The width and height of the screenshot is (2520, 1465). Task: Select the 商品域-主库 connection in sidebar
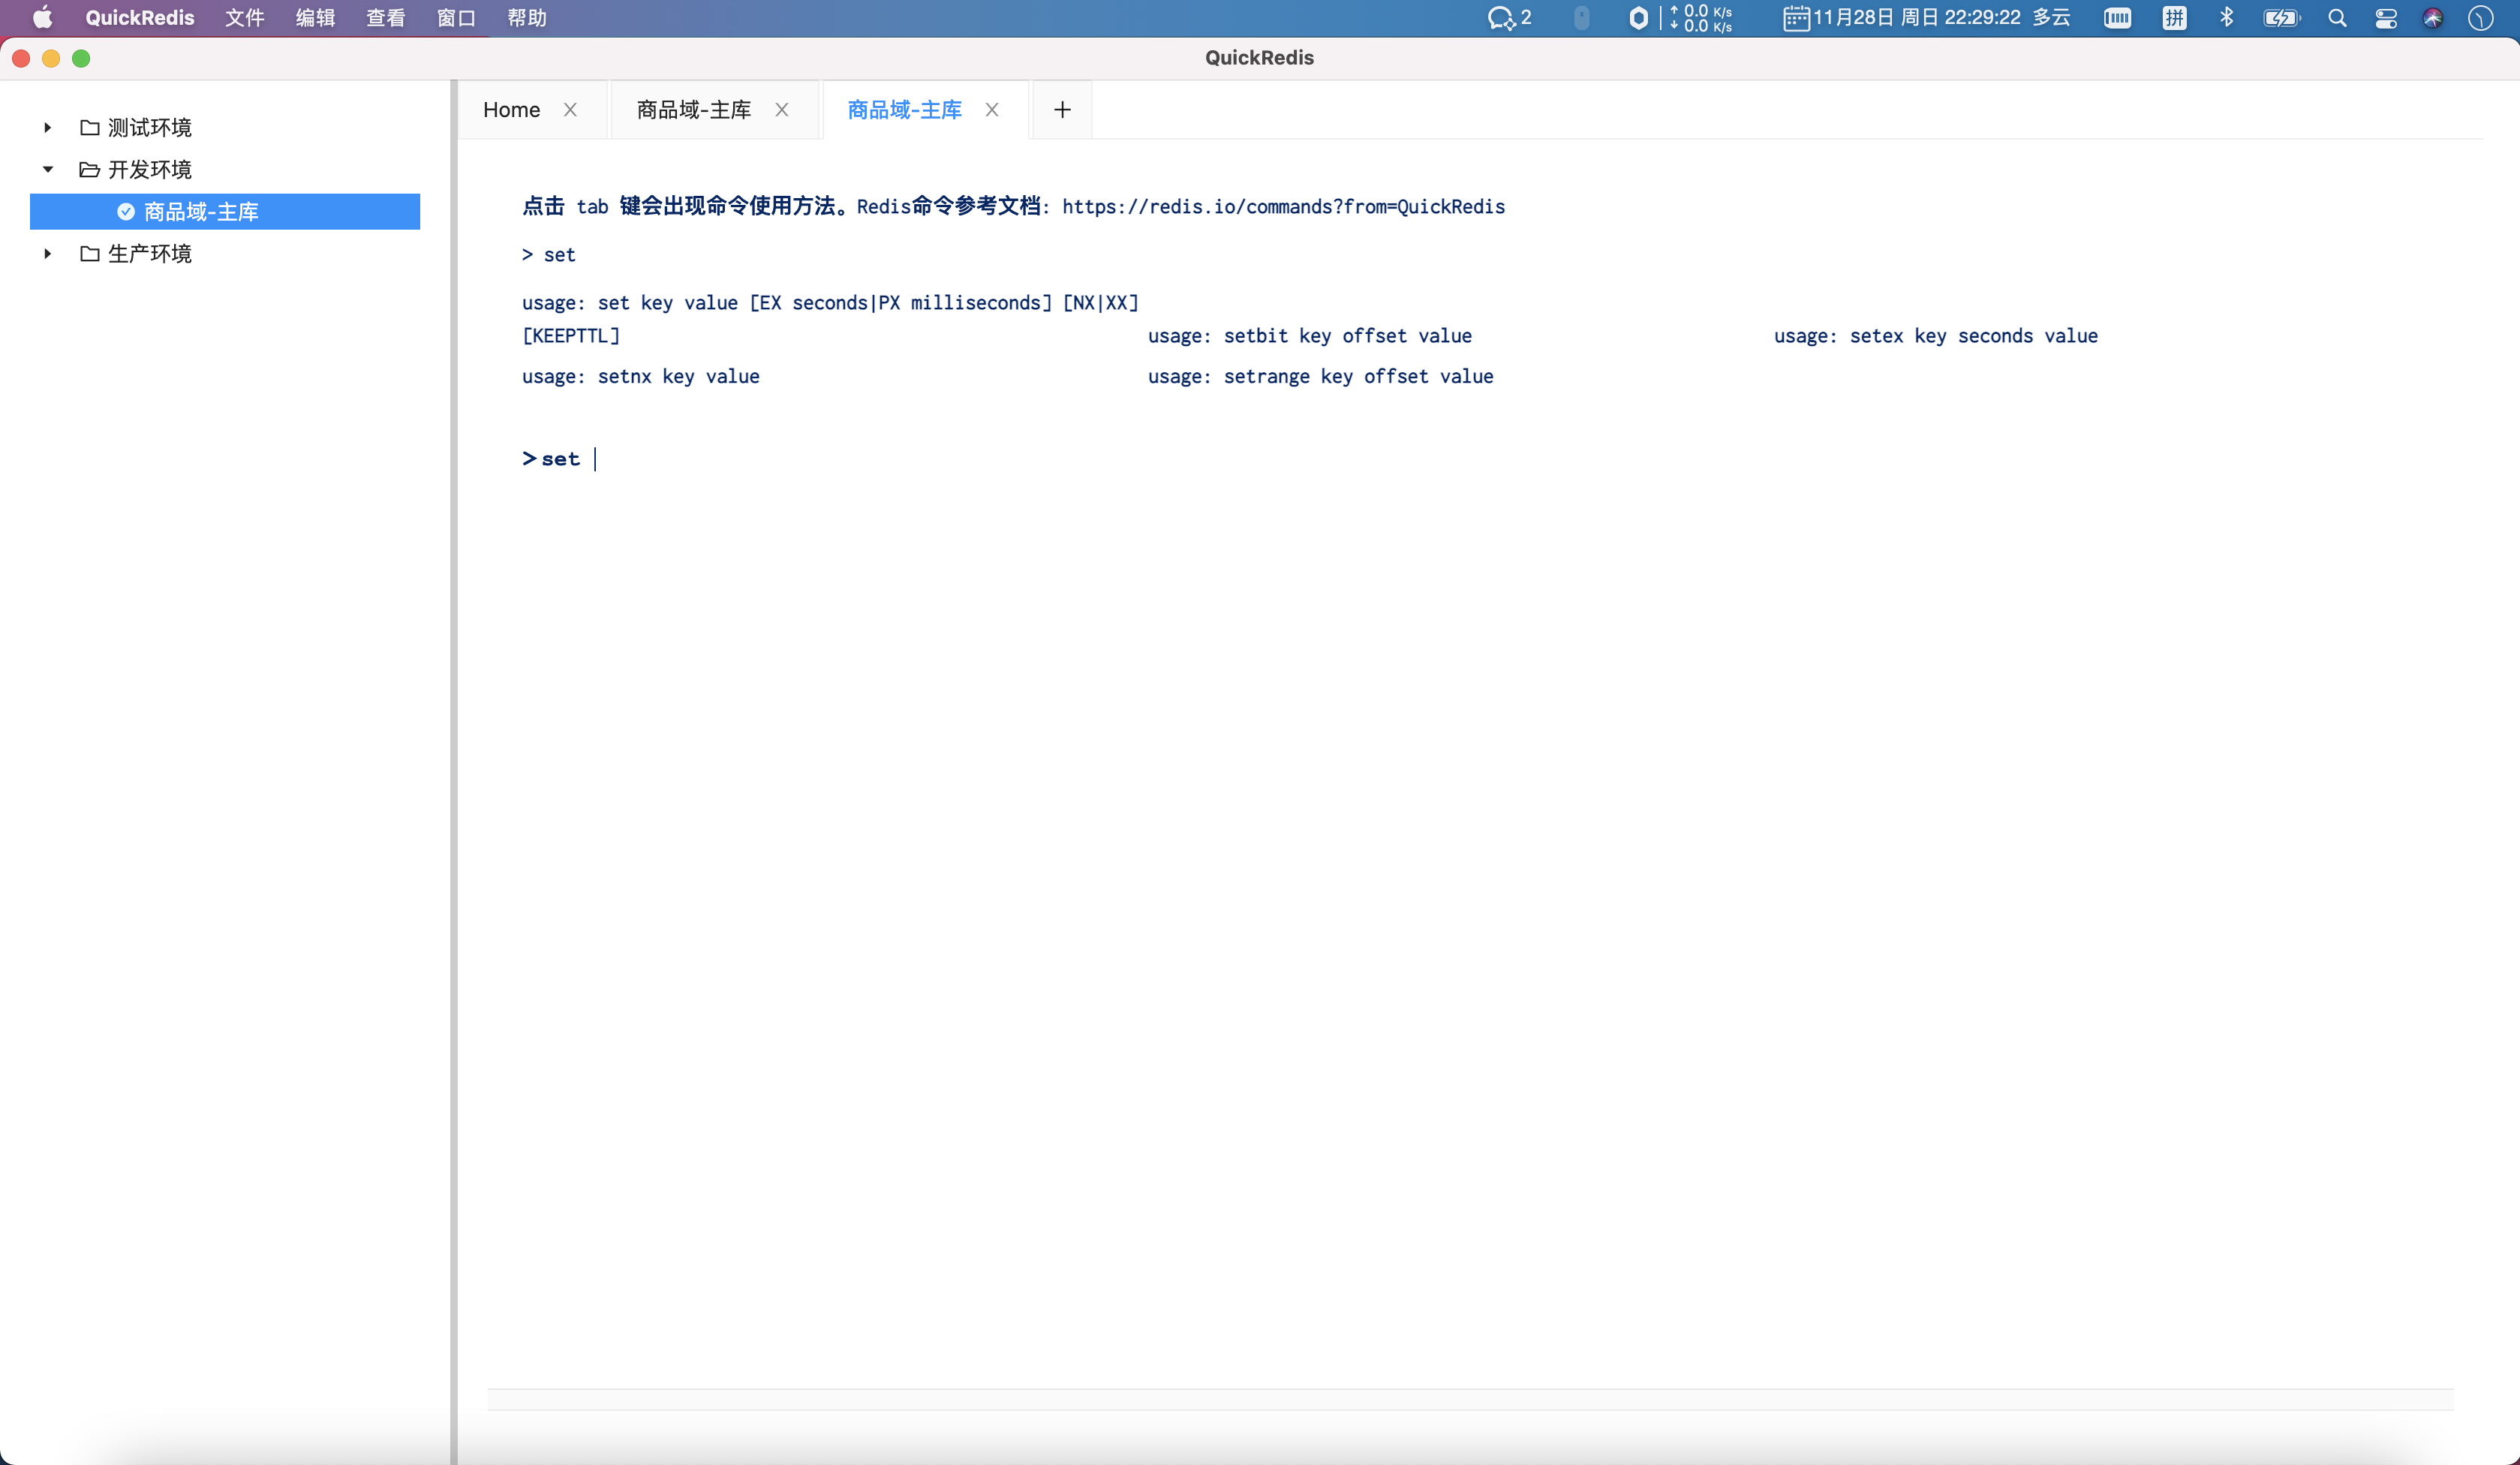click(x=201, y=211)
